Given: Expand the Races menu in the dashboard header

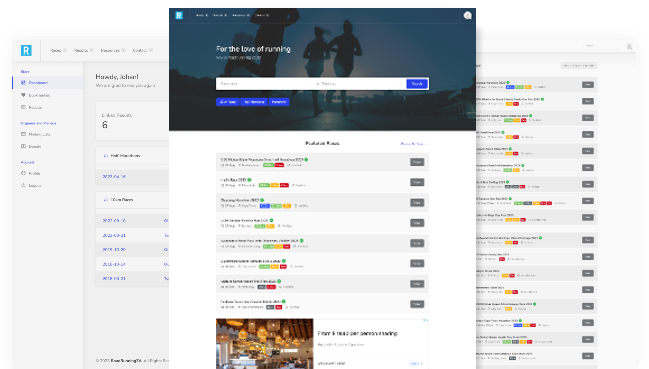Looking at the screenshot, I should [x=58, y=50].
